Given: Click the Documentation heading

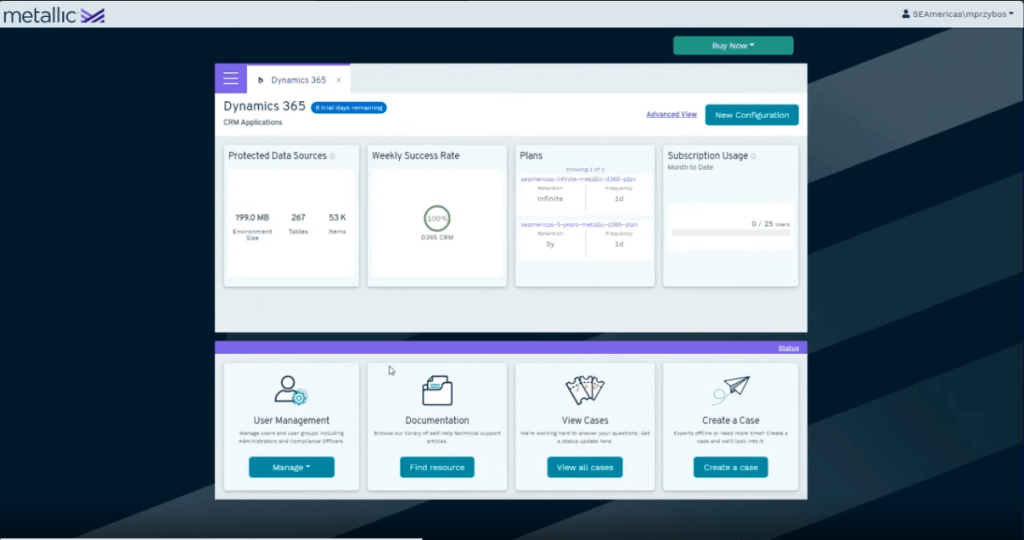Looking at the screenshot, I should pos(437,421).
